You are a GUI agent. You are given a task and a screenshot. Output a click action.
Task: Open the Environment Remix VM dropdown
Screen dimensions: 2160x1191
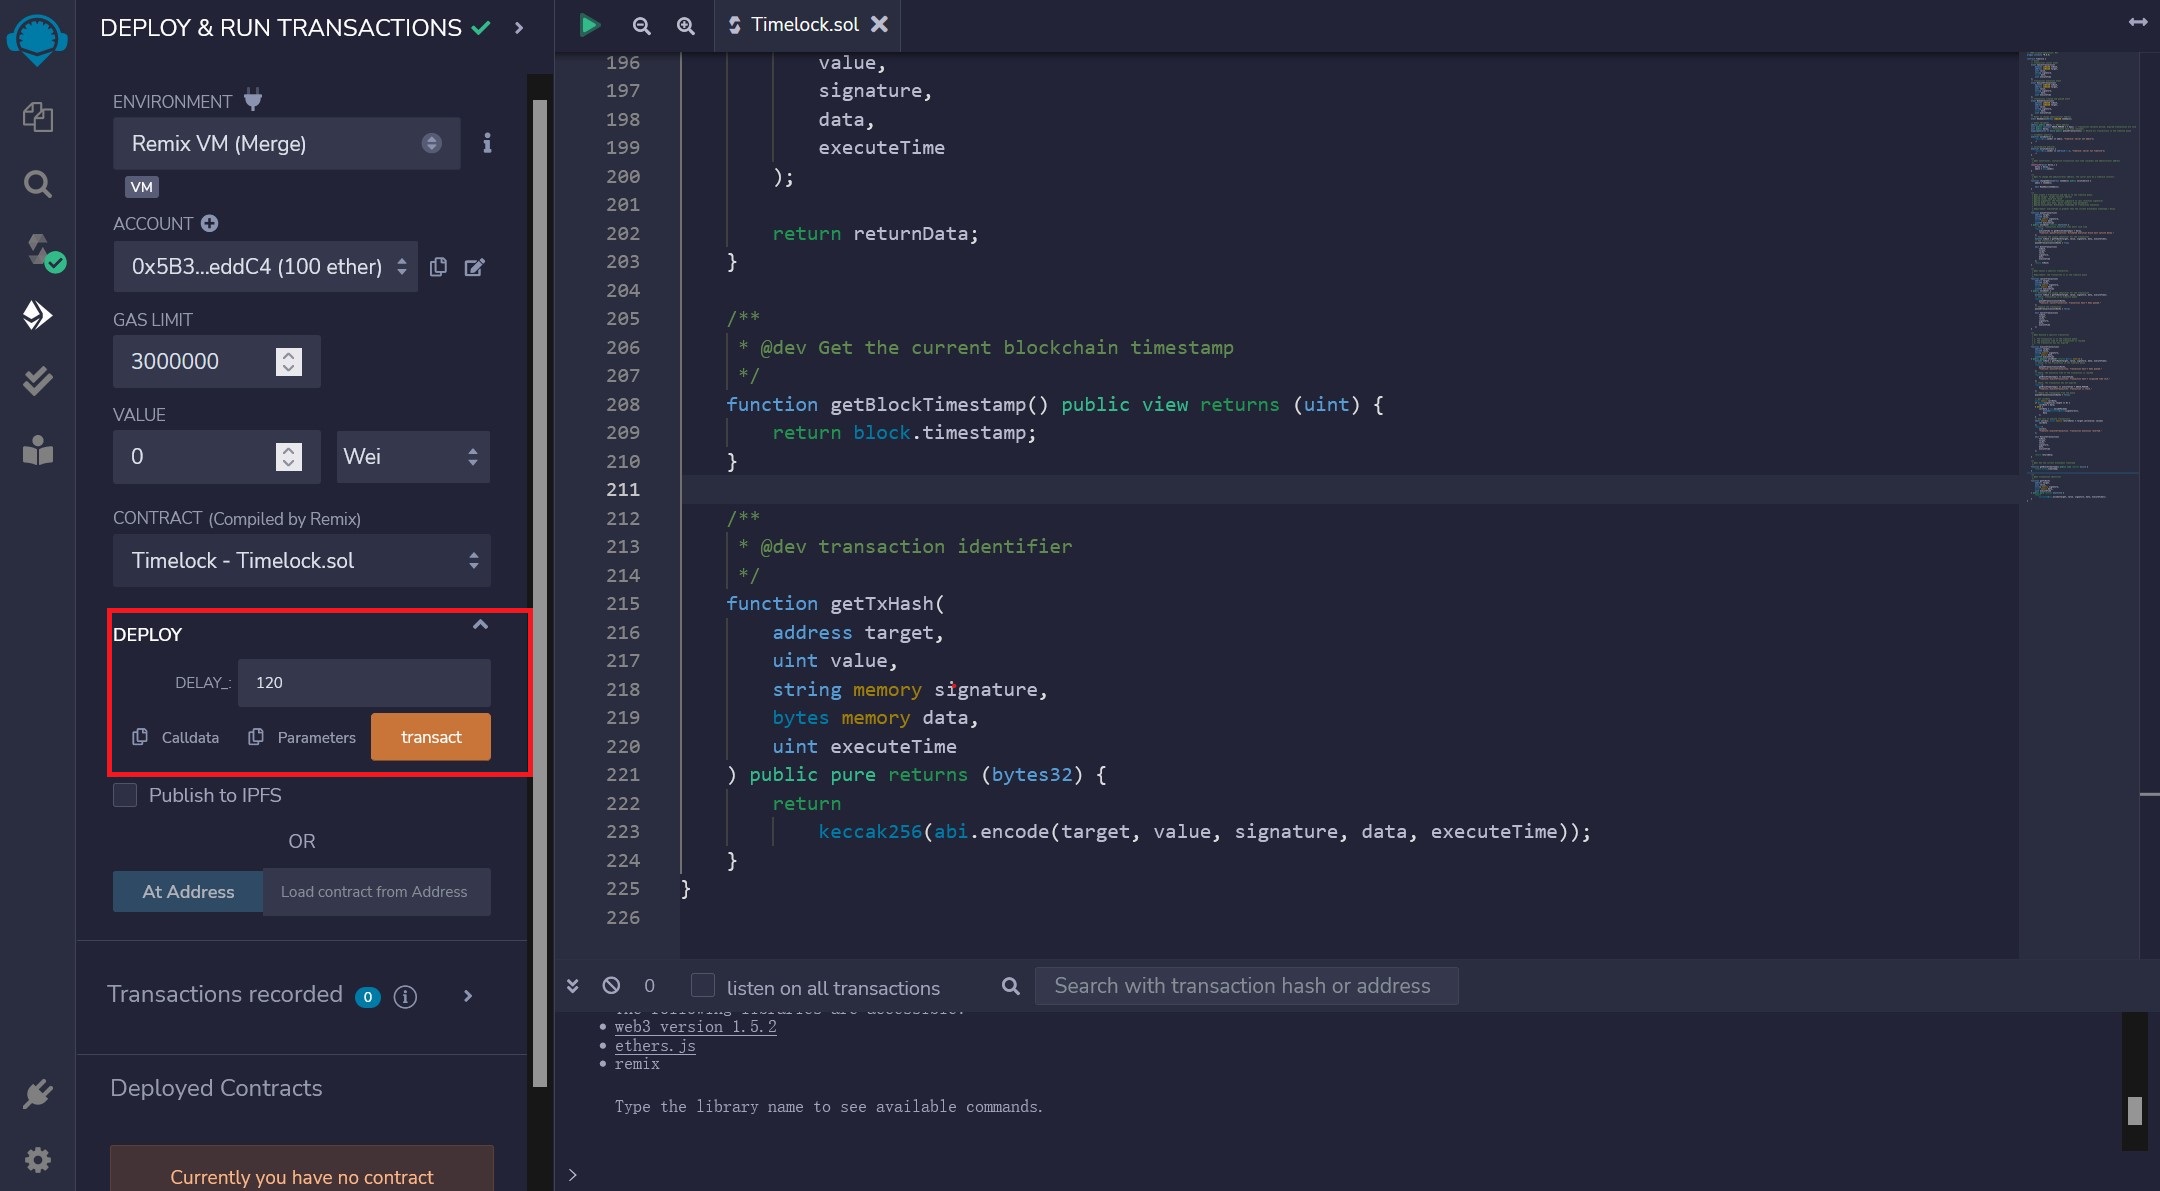[286, 143]
